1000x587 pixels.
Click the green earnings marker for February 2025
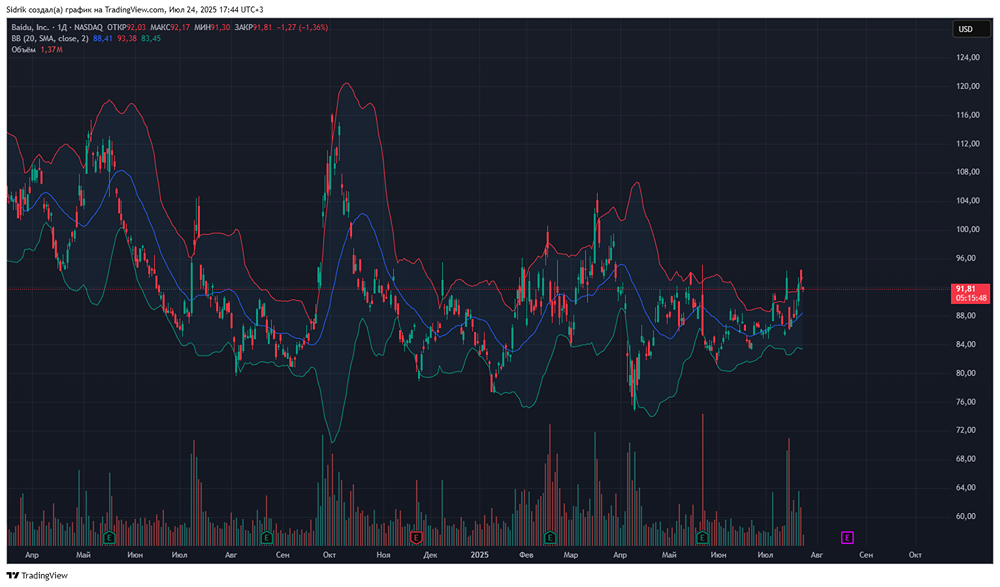tap(550, 538)
